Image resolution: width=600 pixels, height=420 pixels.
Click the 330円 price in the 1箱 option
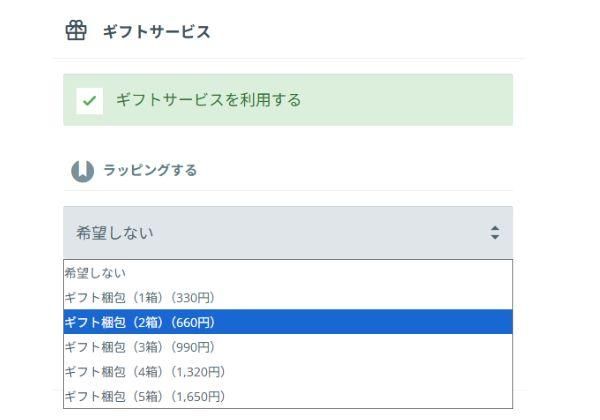pyautogui.click(x=196, y=297)
